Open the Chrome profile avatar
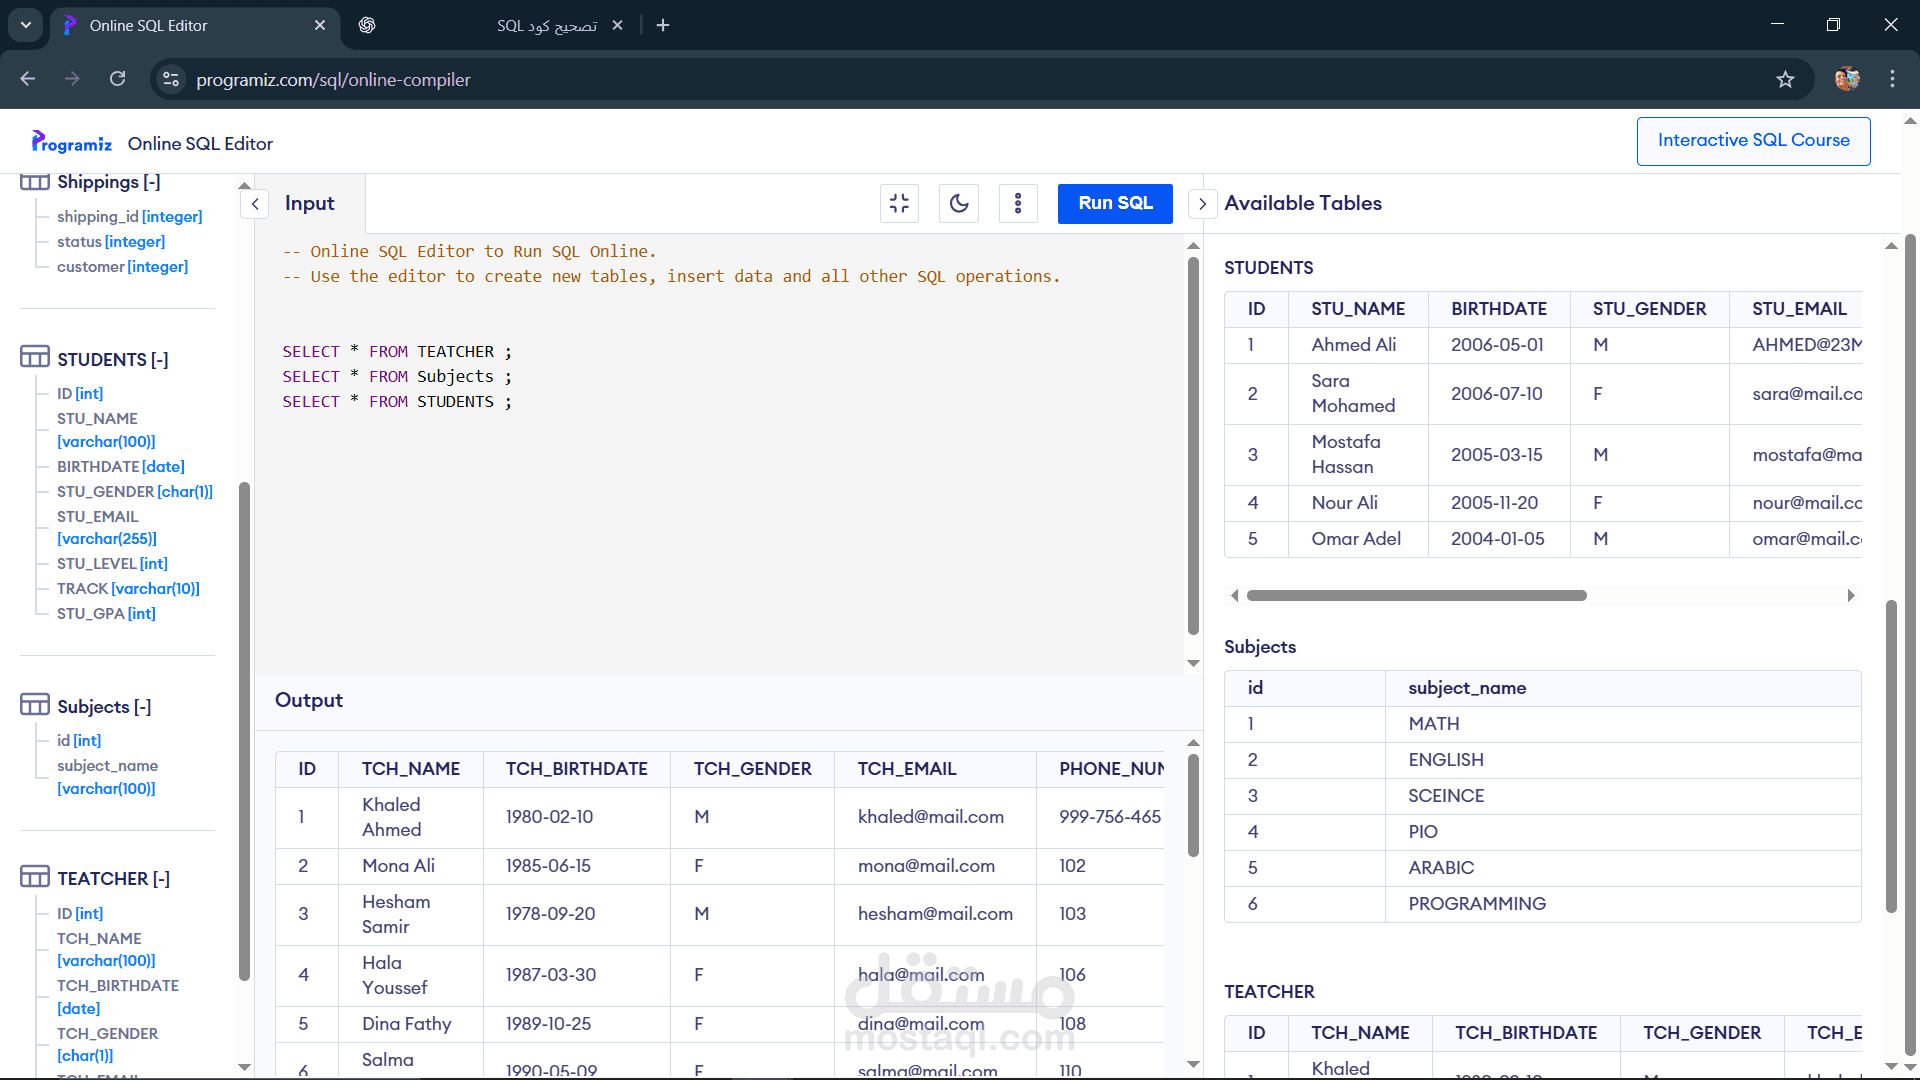The image size is (1920, 1080). pos(1846,80)
